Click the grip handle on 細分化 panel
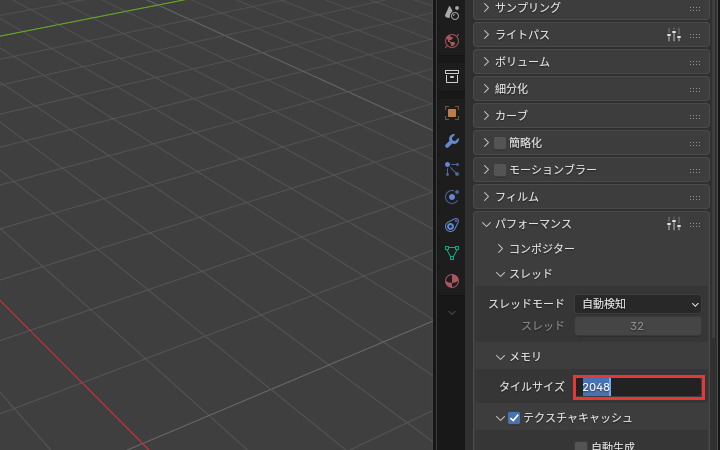Viewport: 720px width, 450px height. (x=695, y=90)
